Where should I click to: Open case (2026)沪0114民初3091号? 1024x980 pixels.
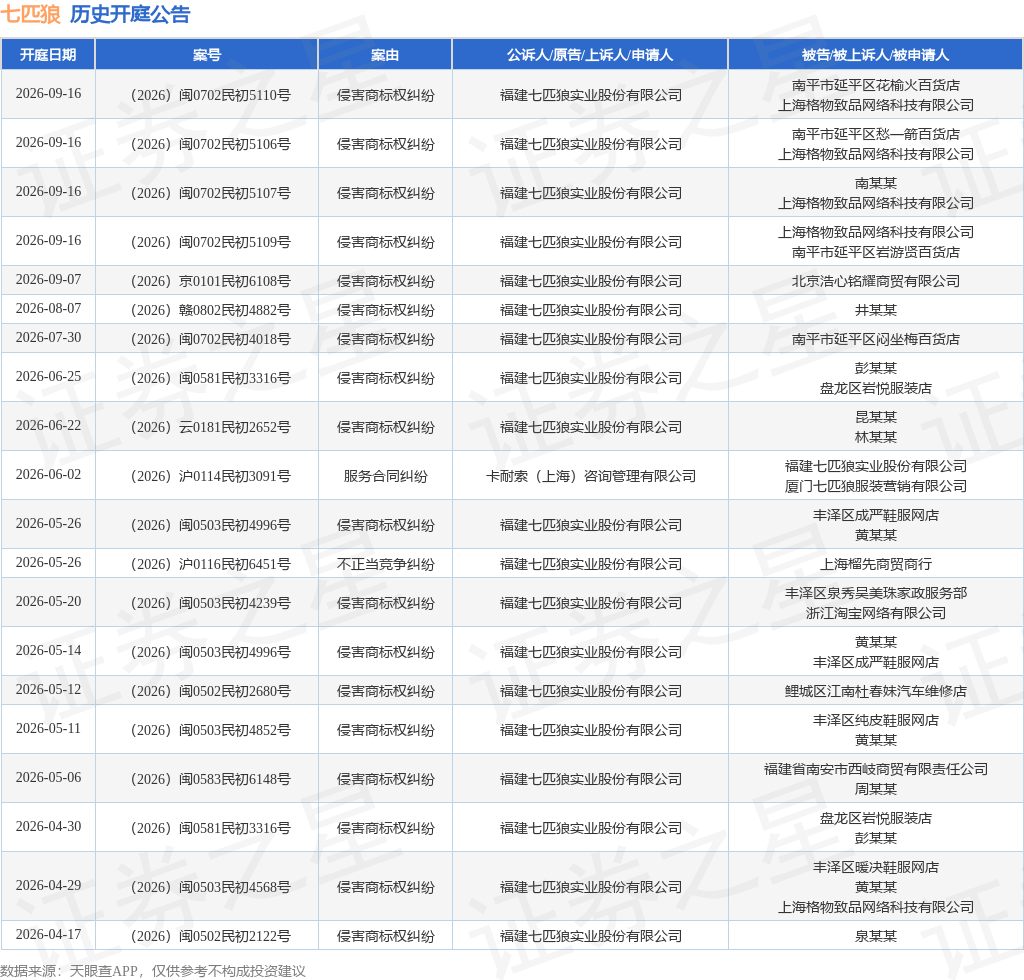click(x=210, y=477)
